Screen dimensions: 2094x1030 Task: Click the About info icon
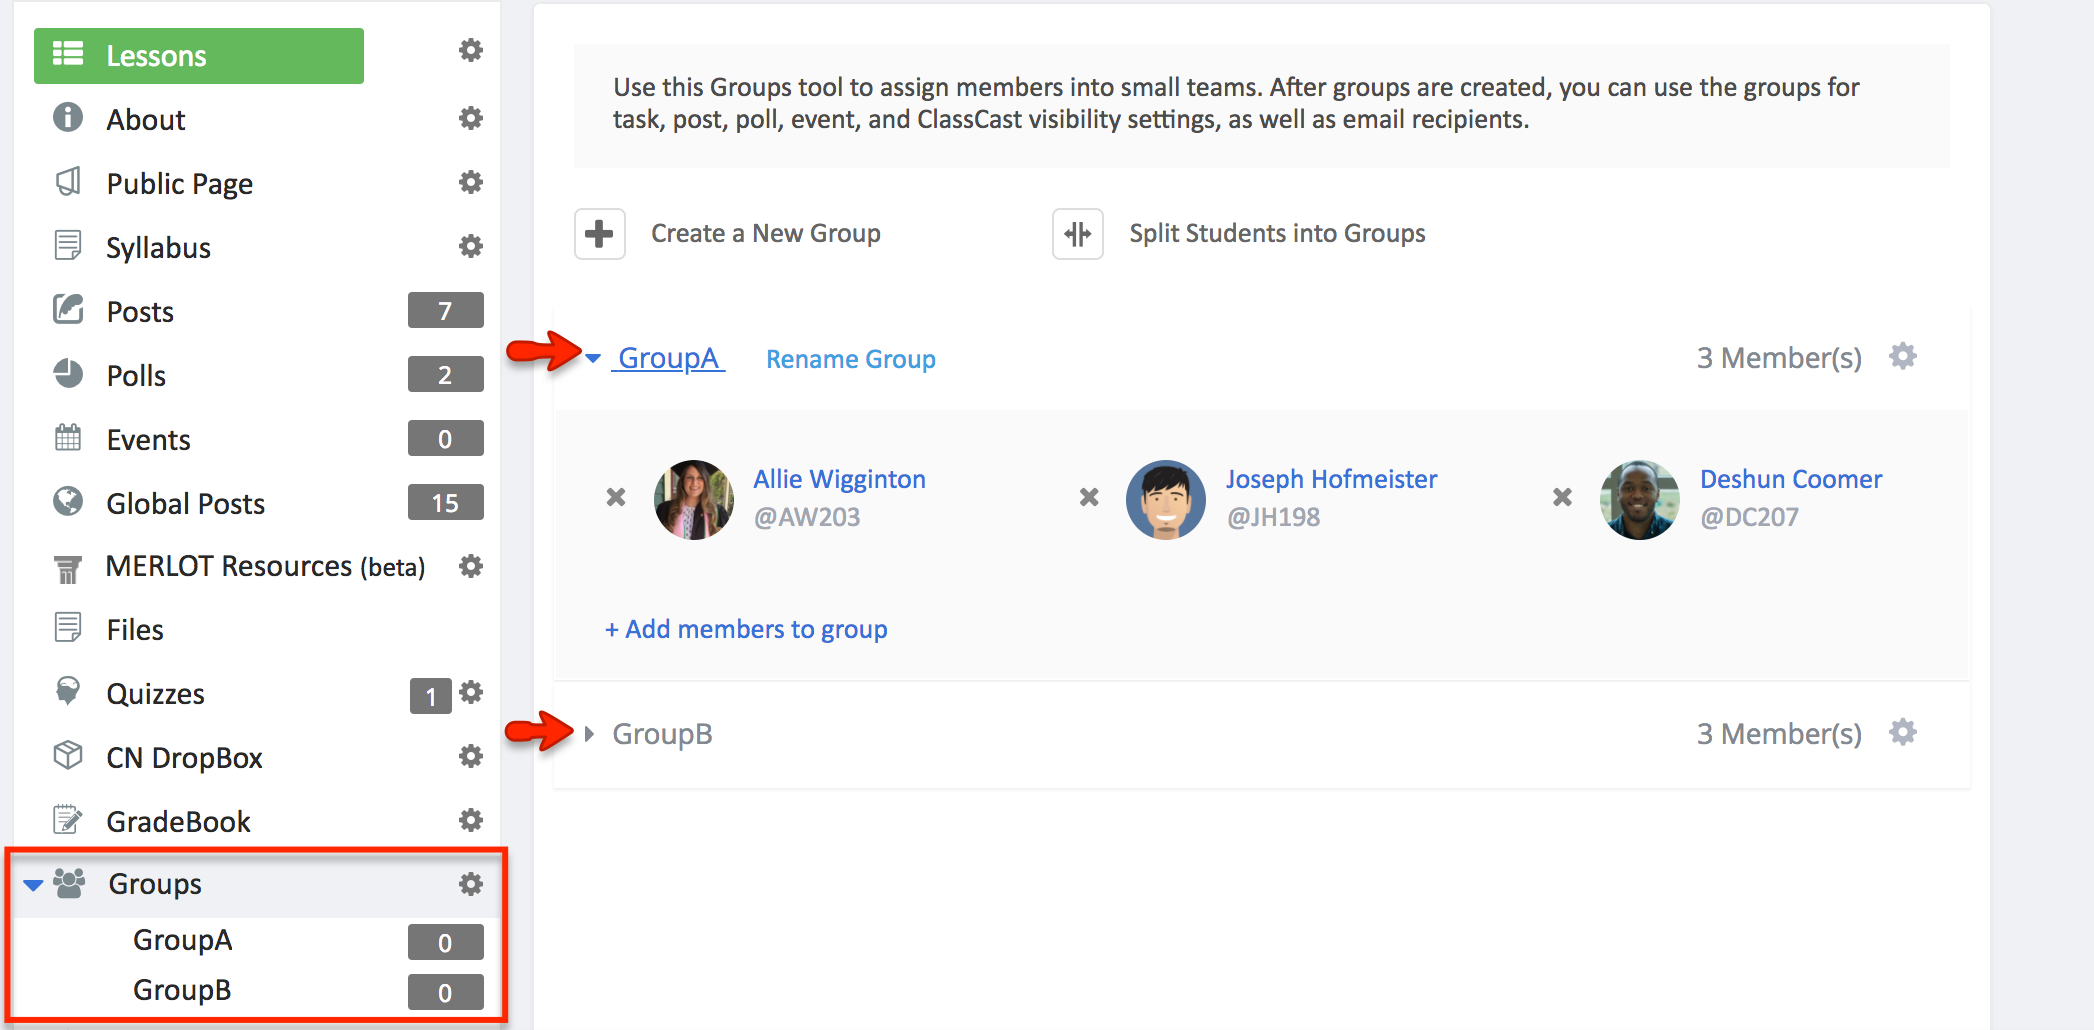(x=68, y=118)
